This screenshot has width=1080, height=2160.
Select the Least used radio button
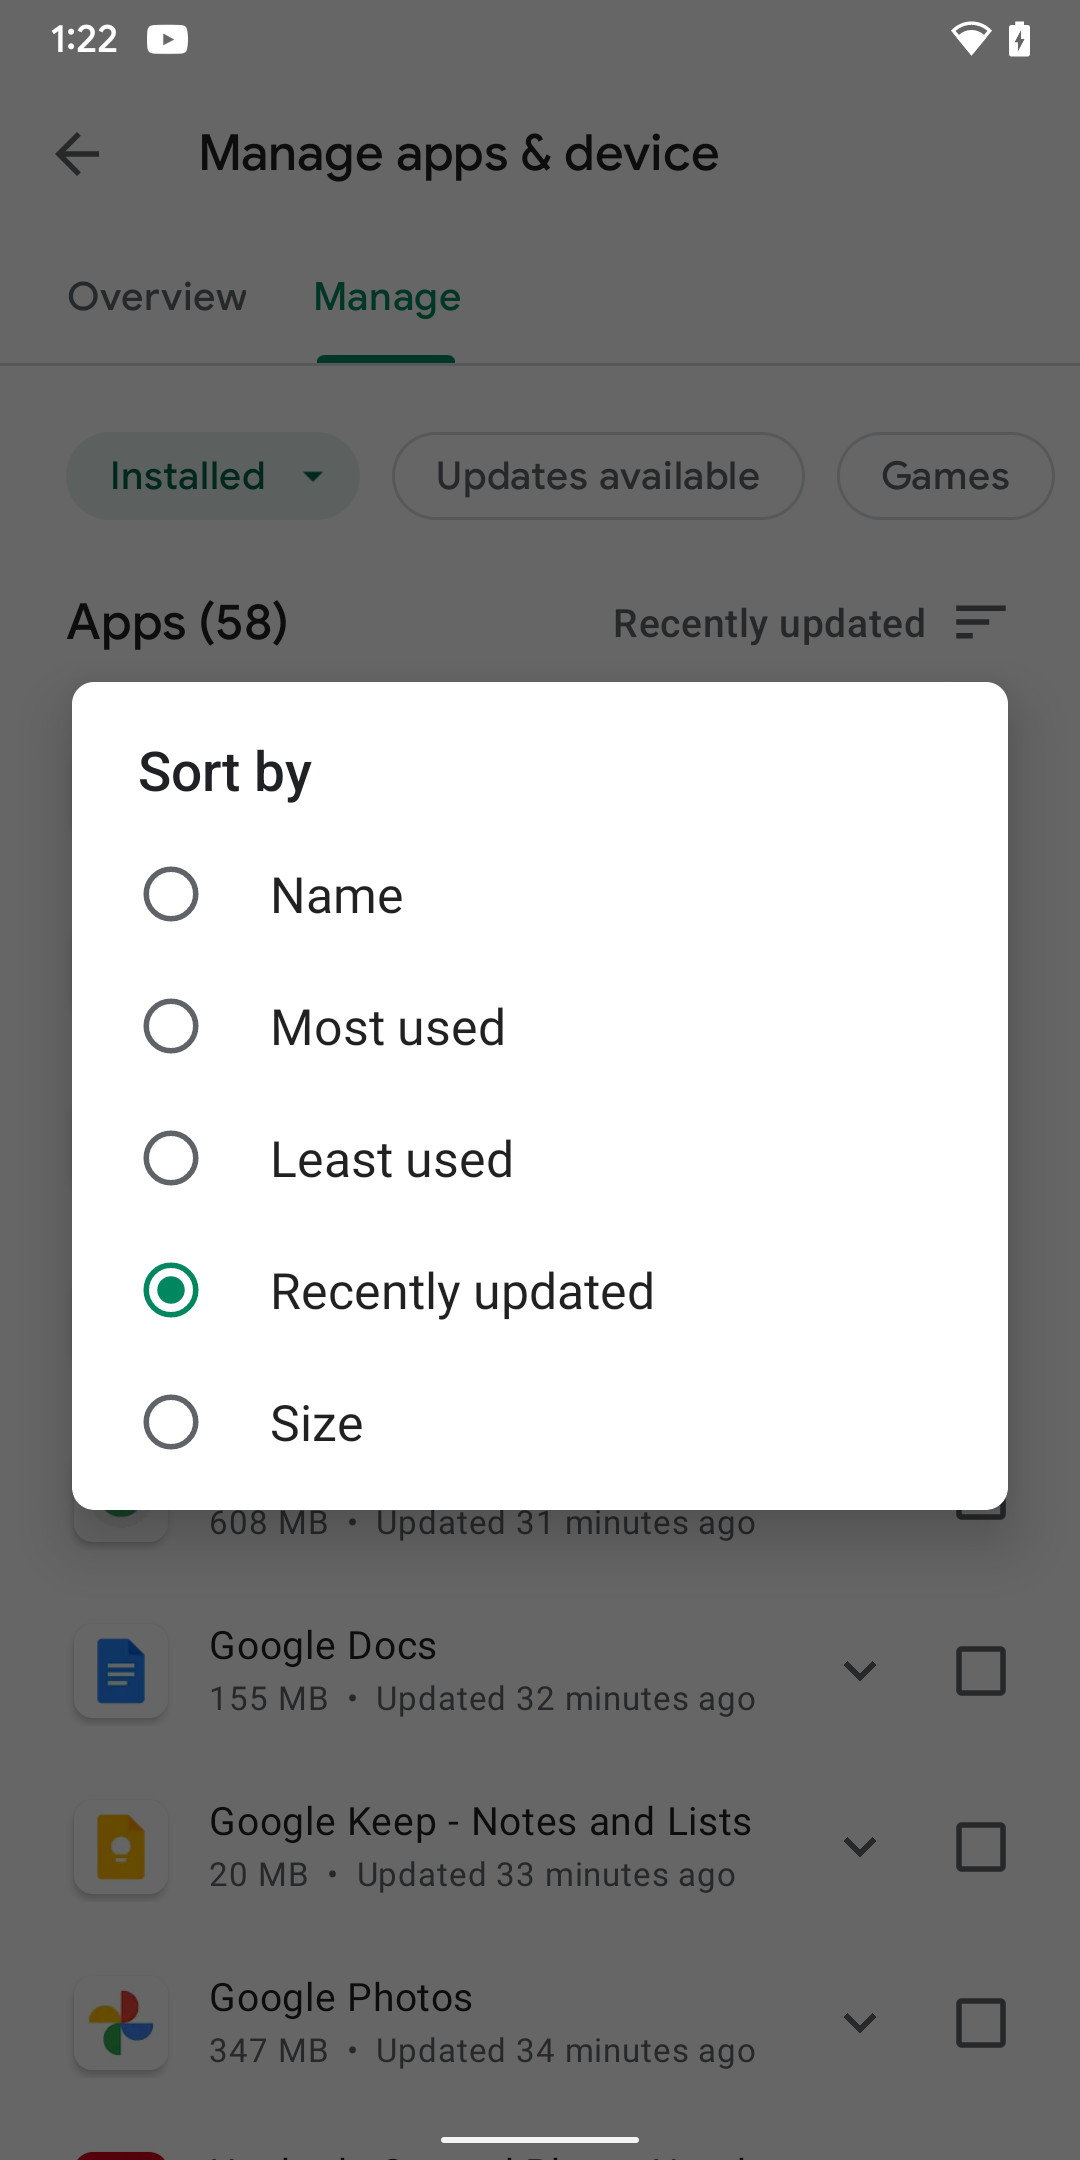coord(171,1158)
